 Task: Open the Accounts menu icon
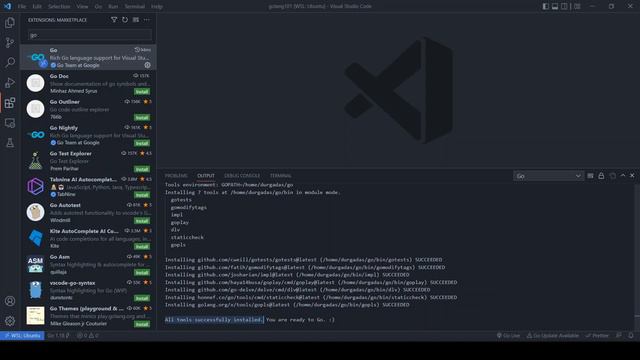[x=10, y=301]
